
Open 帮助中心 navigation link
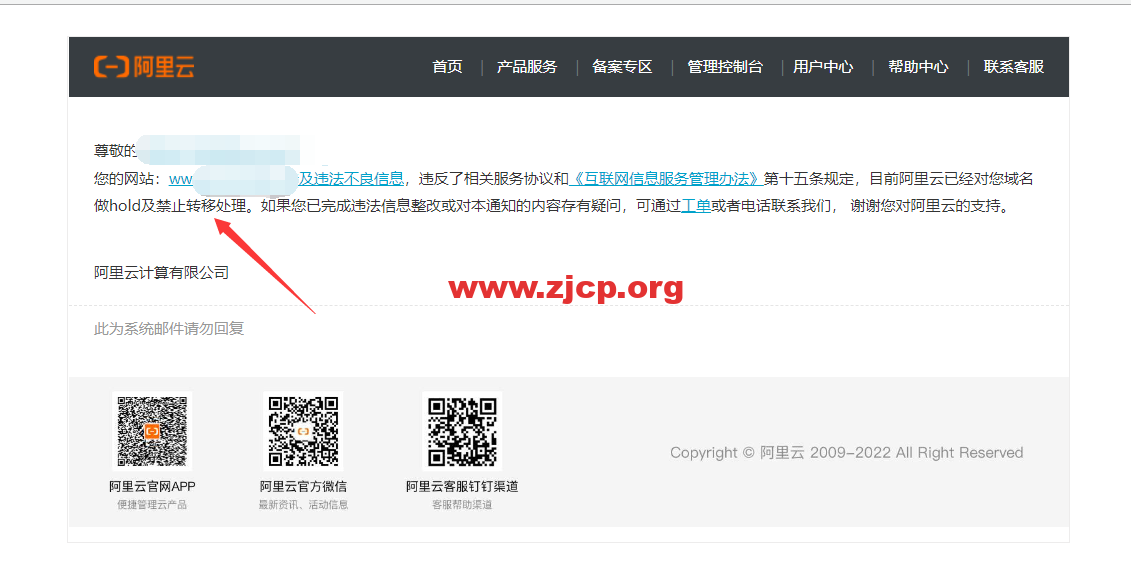point(918,67)
